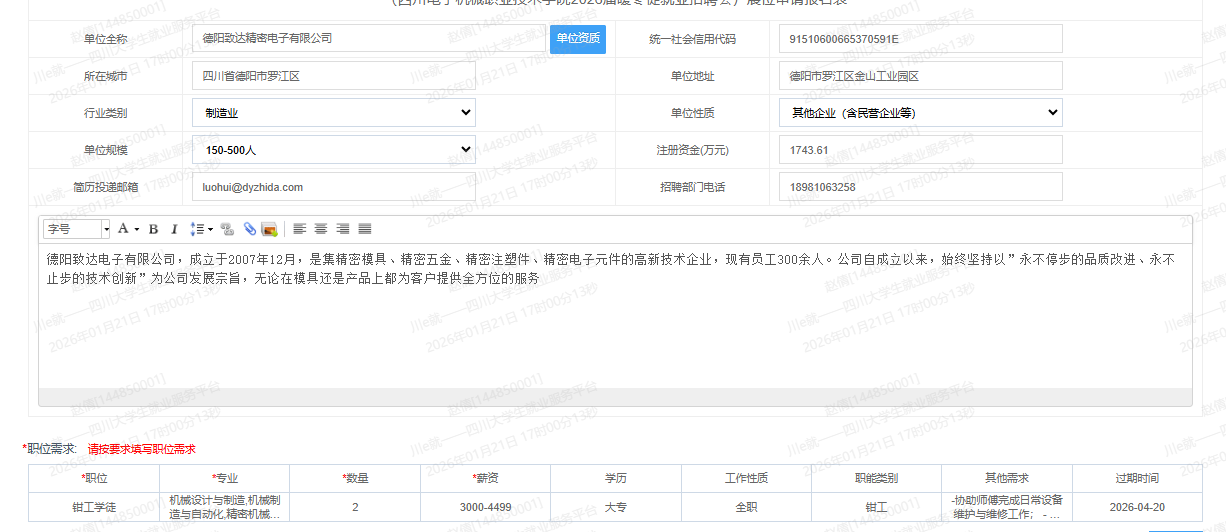The height and width of the screenshot is (532, 1226).
Task: Open the 单位规模 dropdown showing 150-500人
Action: point(334,150)
